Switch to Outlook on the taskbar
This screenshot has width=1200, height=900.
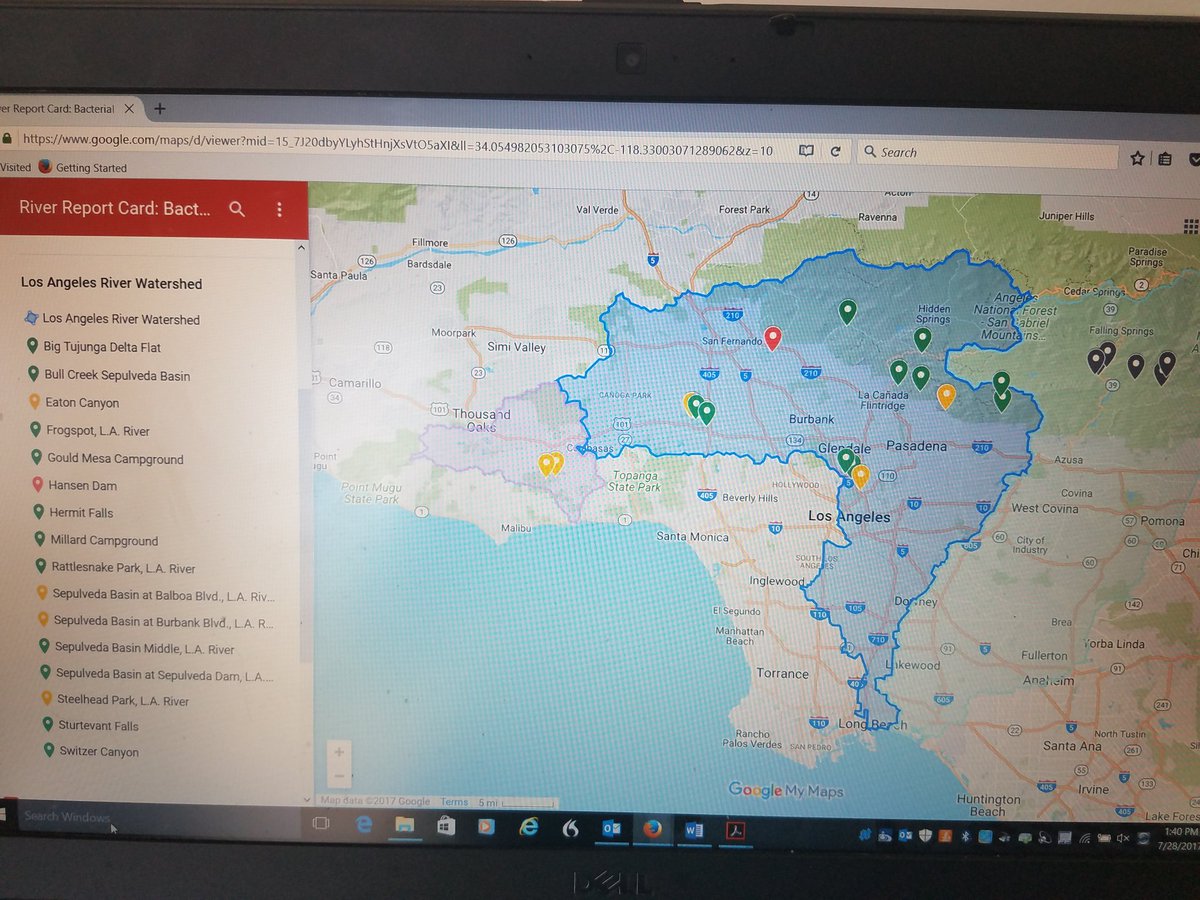[611, 829]
